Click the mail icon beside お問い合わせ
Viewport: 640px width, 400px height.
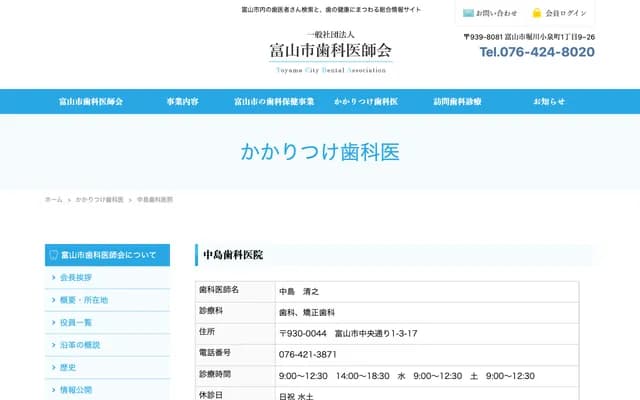point(468,13)
